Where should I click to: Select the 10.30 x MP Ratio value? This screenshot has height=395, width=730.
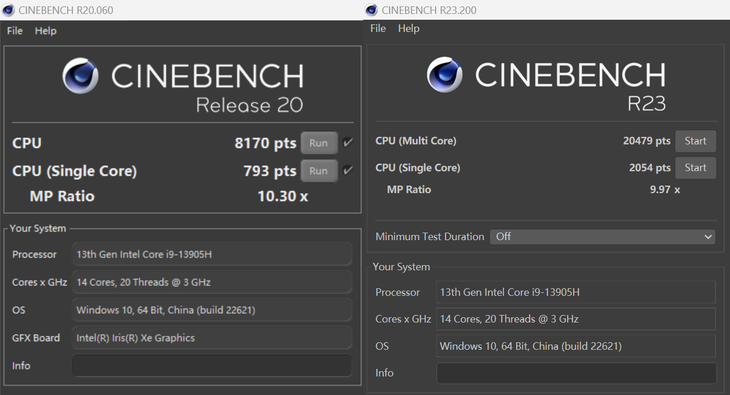coord(283,196)
